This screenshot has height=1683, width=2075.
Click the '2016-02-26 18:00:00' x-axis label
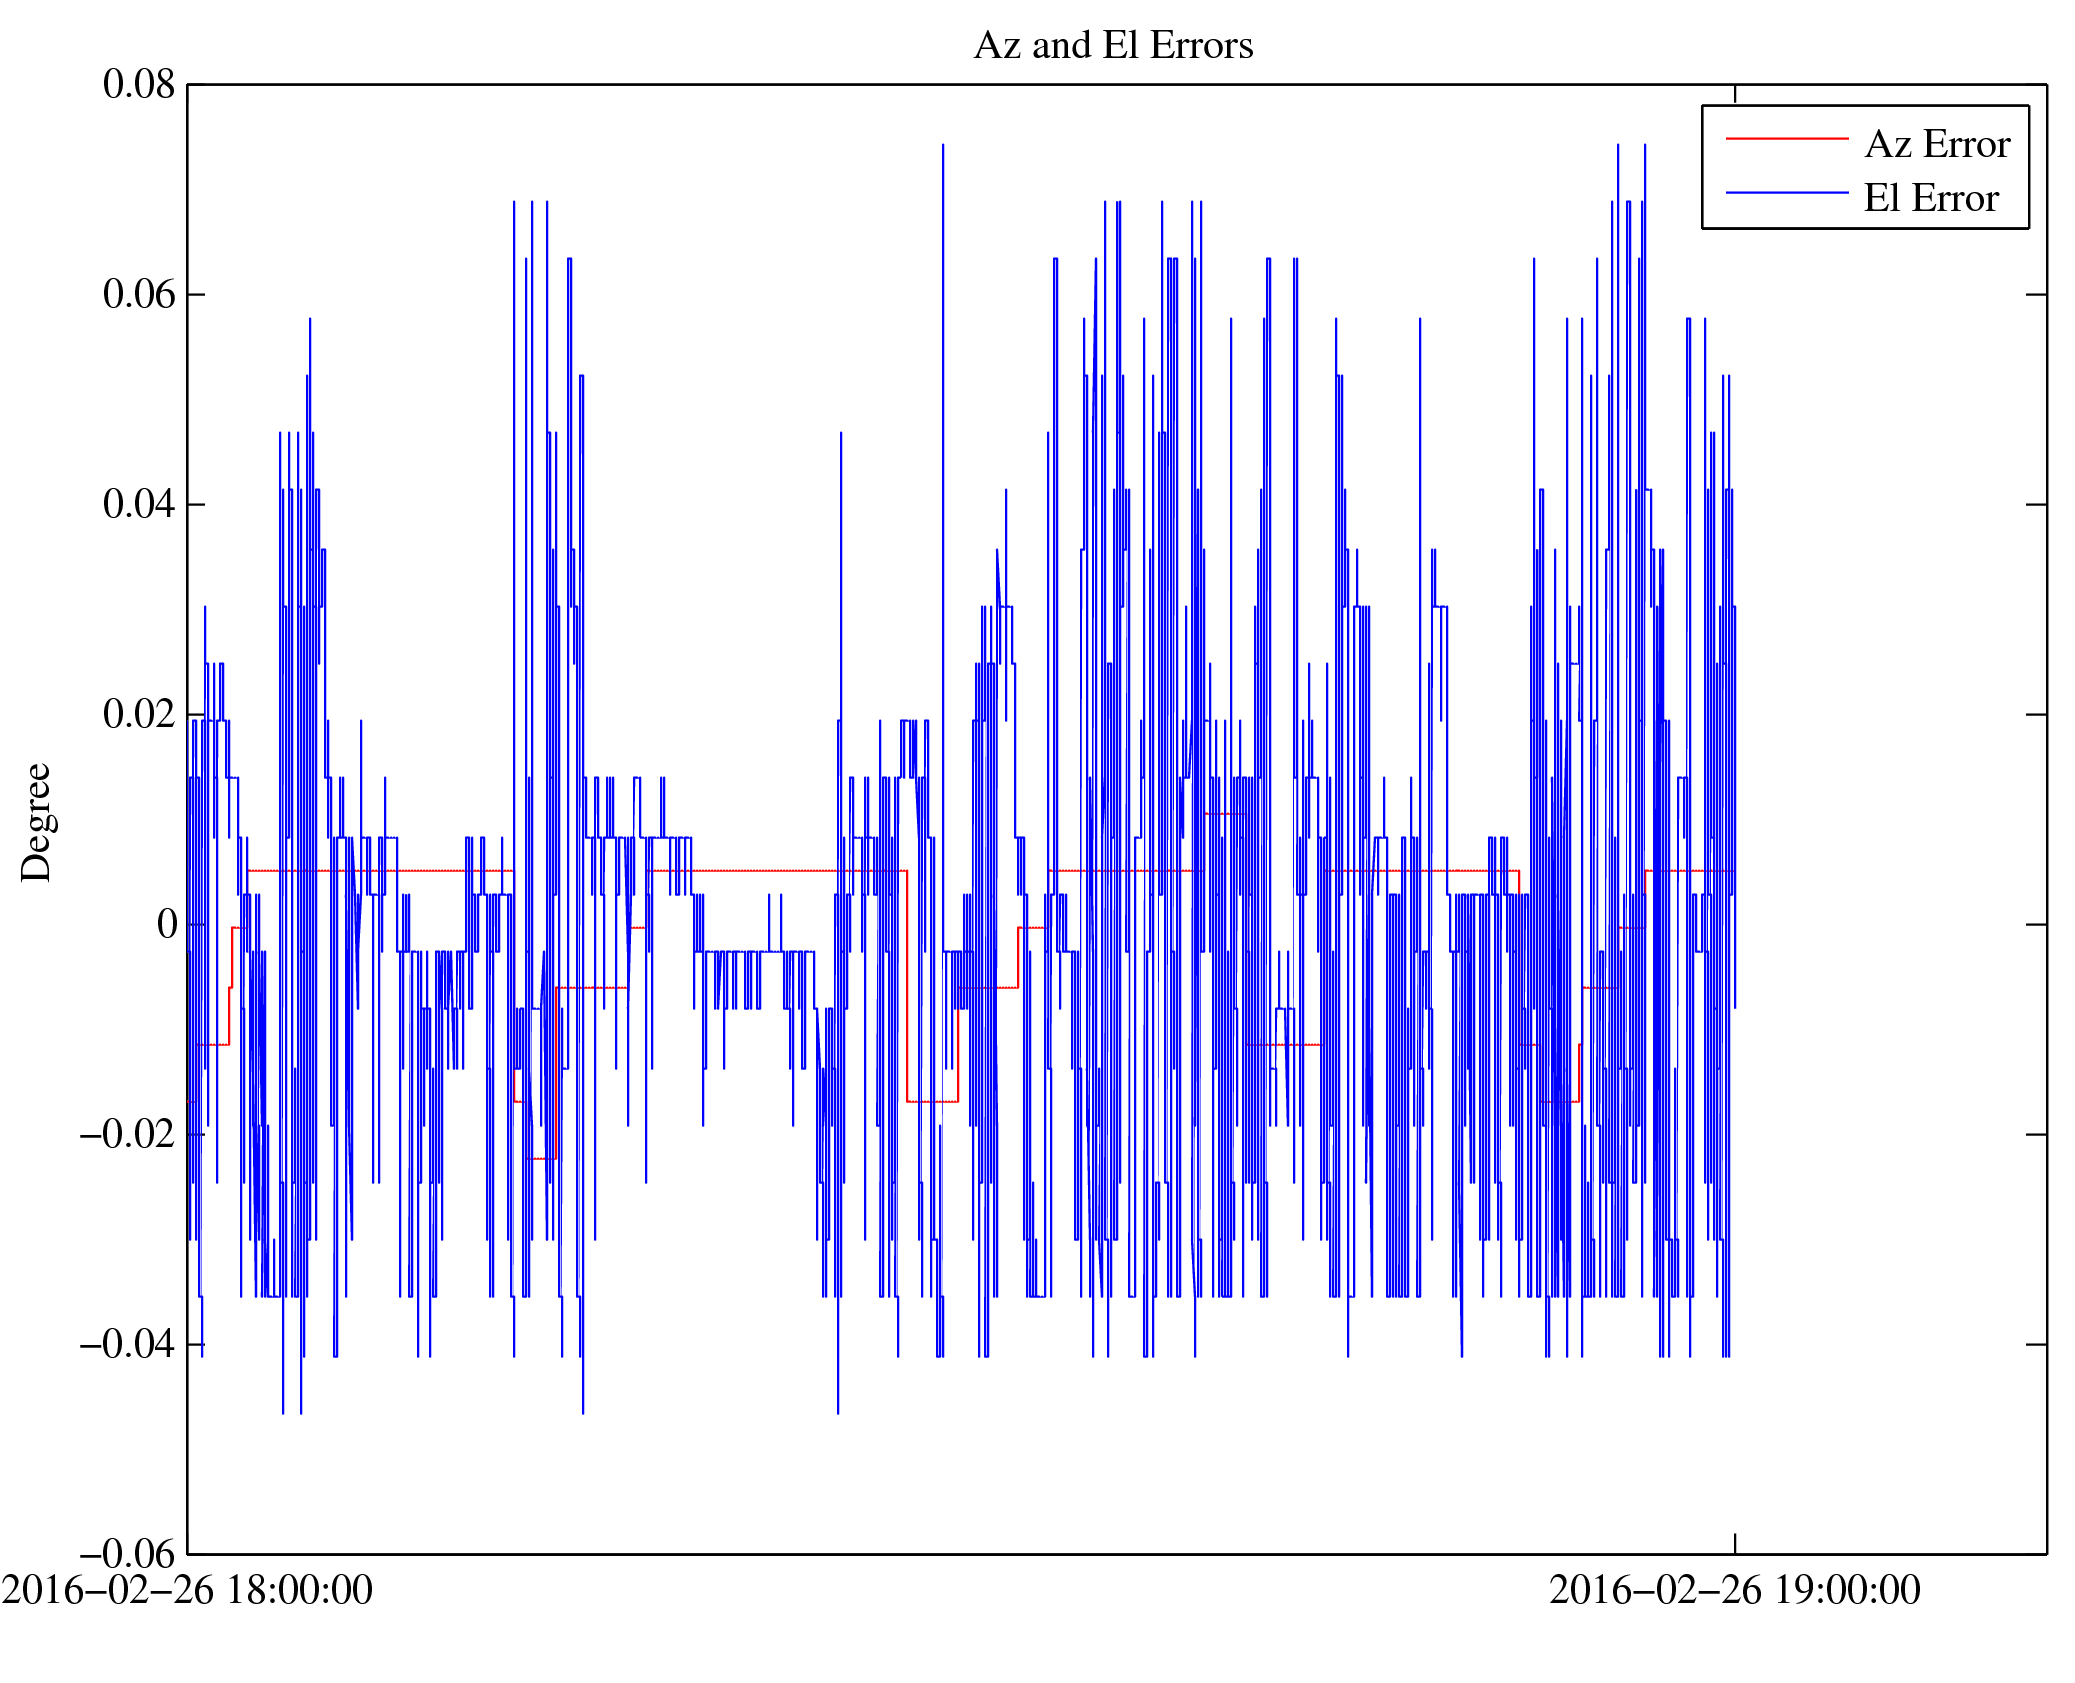pos(187,1590)
